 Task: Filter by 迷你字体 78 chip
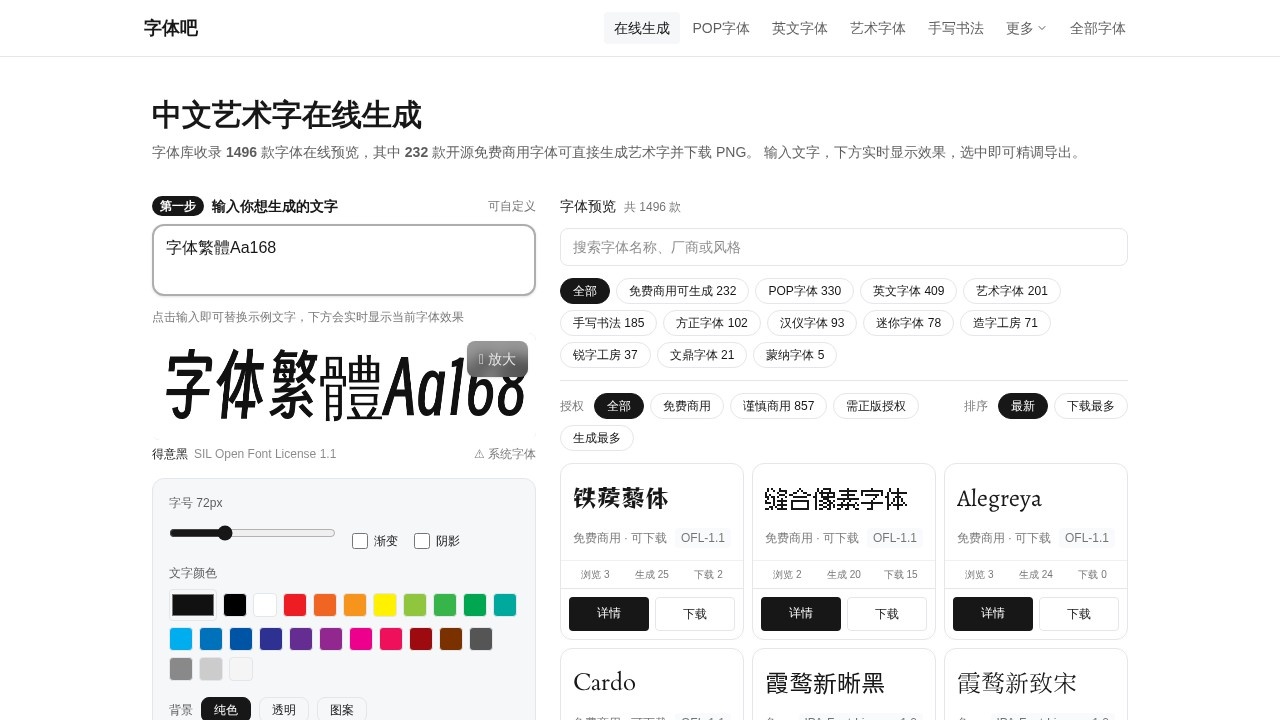click(x=909, y=323)
